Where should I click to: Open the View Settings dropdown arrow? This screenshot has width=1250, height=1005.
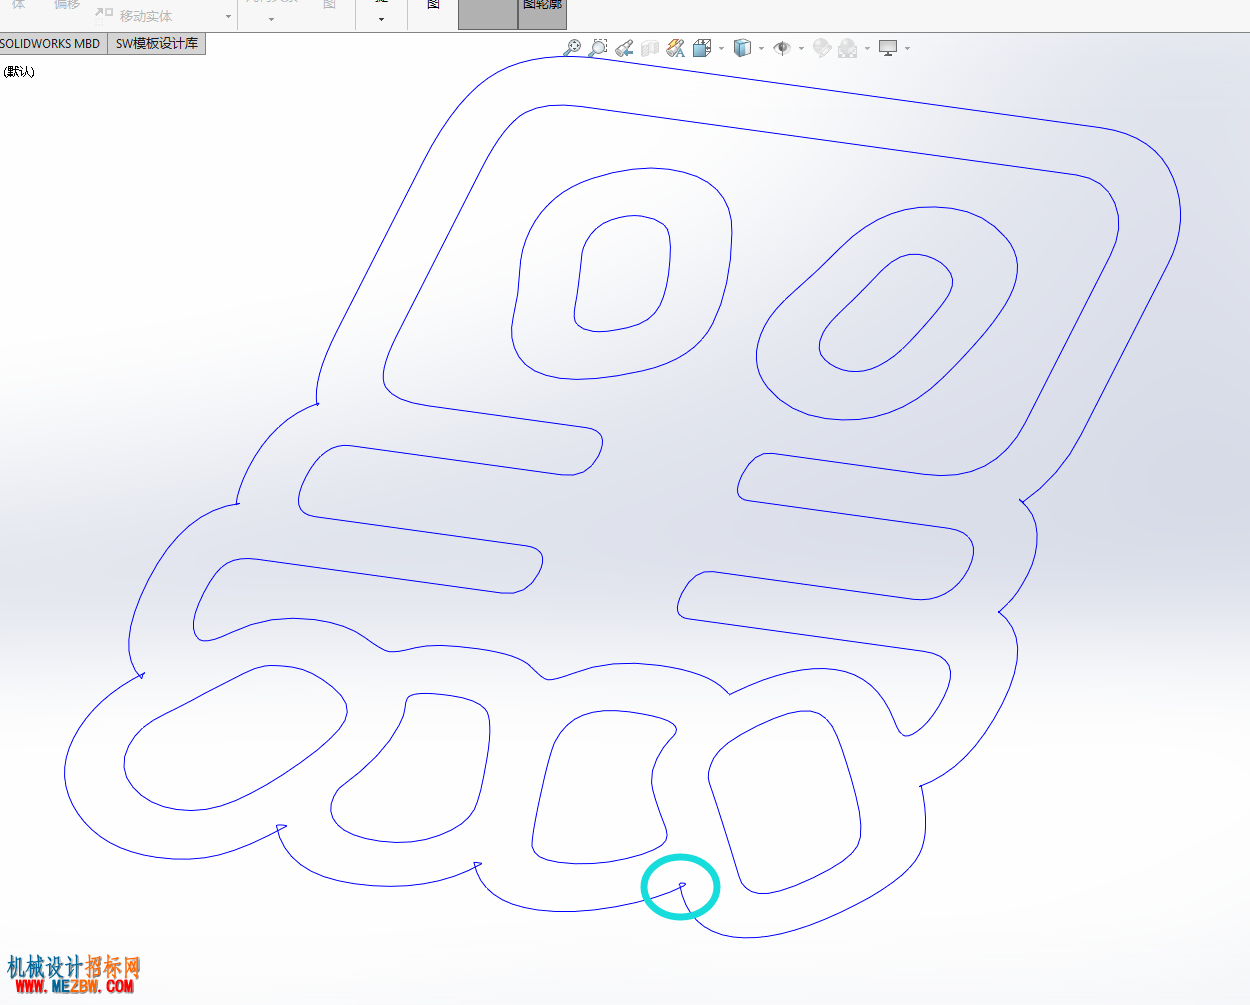907,48
